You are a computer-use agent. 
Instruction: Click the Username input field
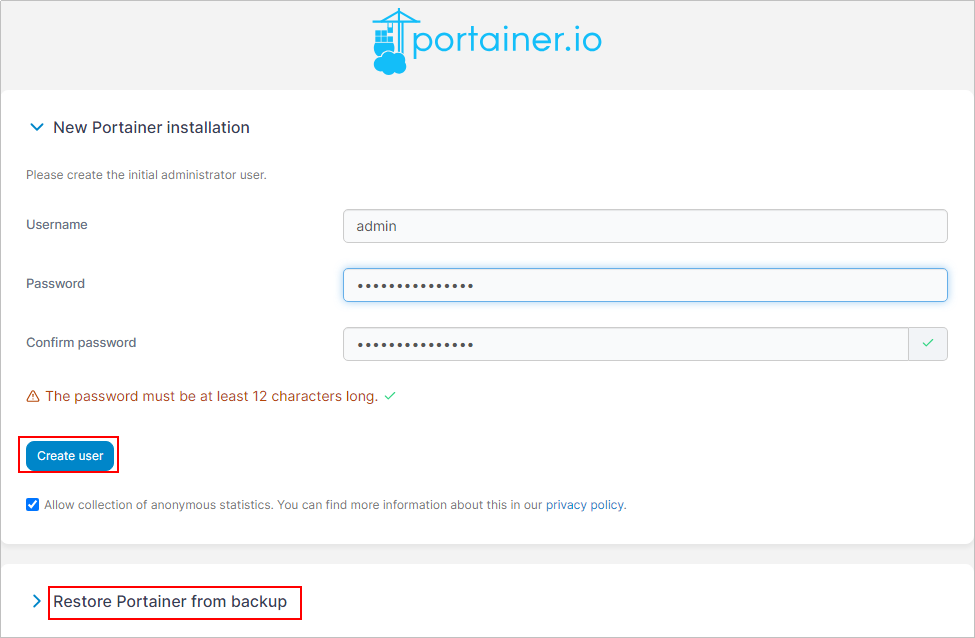tap(645, 226)
